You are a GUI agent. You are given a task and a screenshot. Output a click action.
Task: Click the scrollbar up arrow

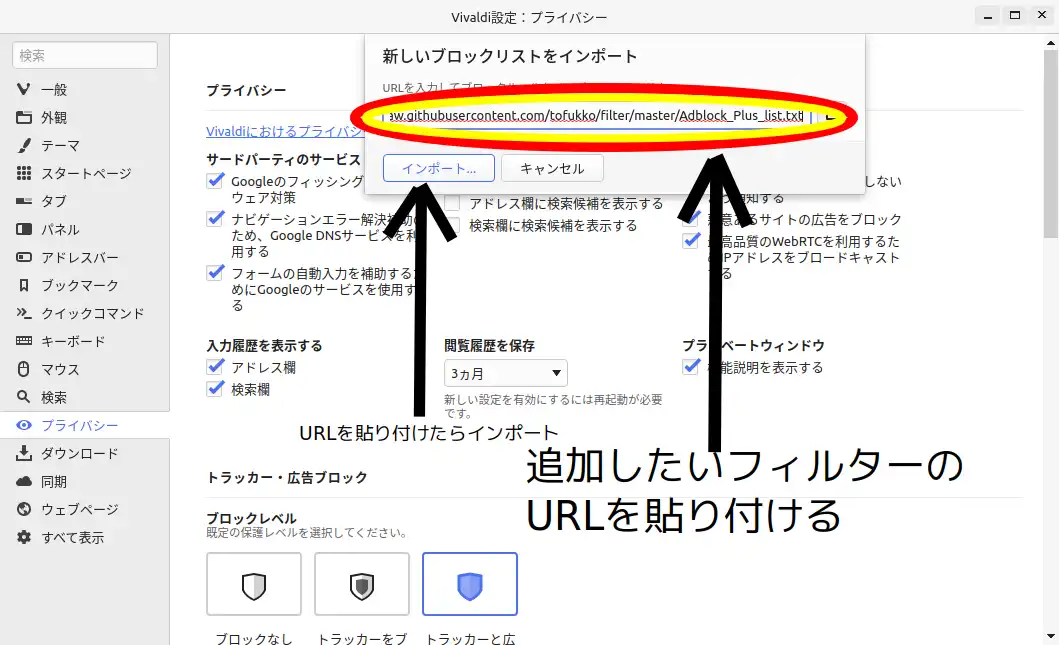pyautogui.click(x=1050, y=42)
